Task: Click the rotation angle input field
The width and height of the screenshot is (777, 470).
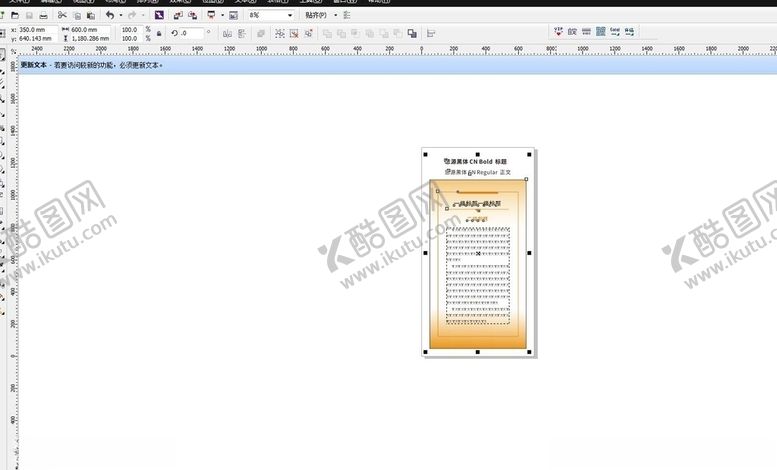Action: point(190,33)
